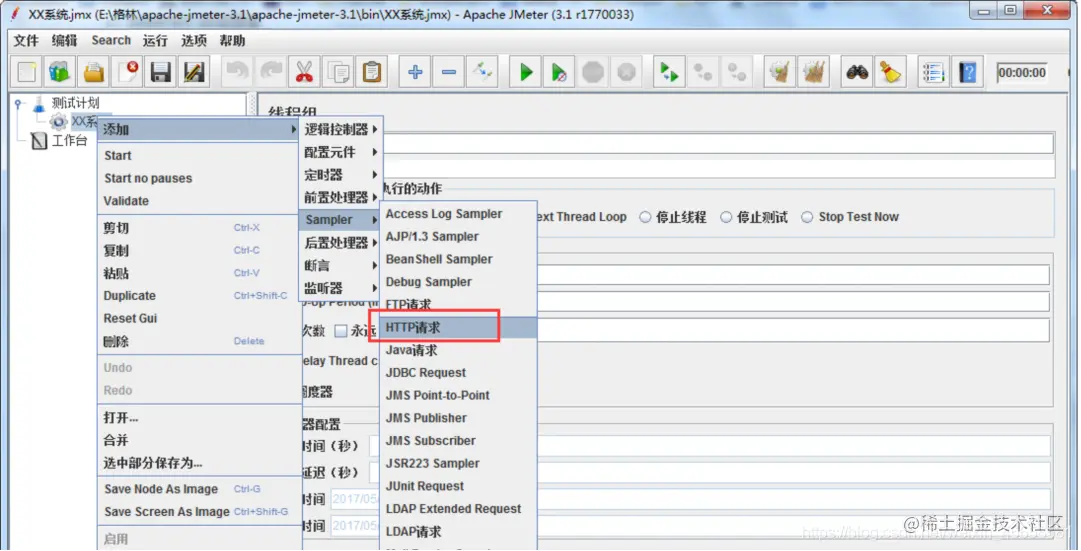Click the Open file folder icon
The width and height of the screenshot is (1081, 551).
(94, 72)
